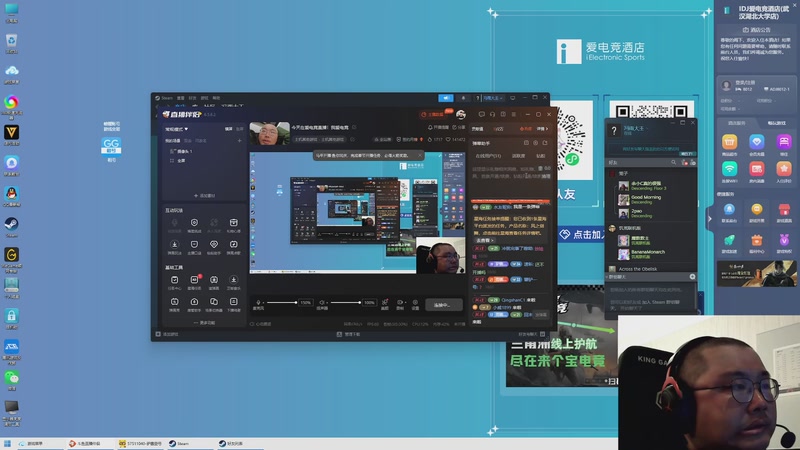Click the plus button beside 群组聊天
Viewport: 800px width, 450px height.
[x=692, y=277]
